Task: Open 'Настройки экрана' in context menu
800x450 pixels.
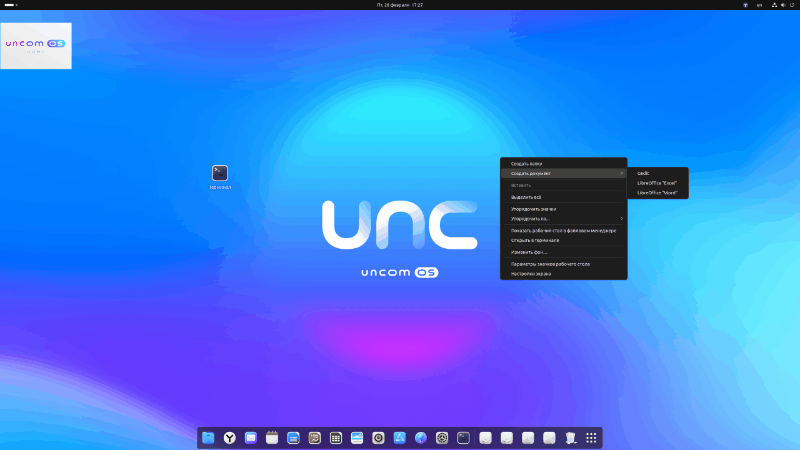Action: tap(563, 274)
